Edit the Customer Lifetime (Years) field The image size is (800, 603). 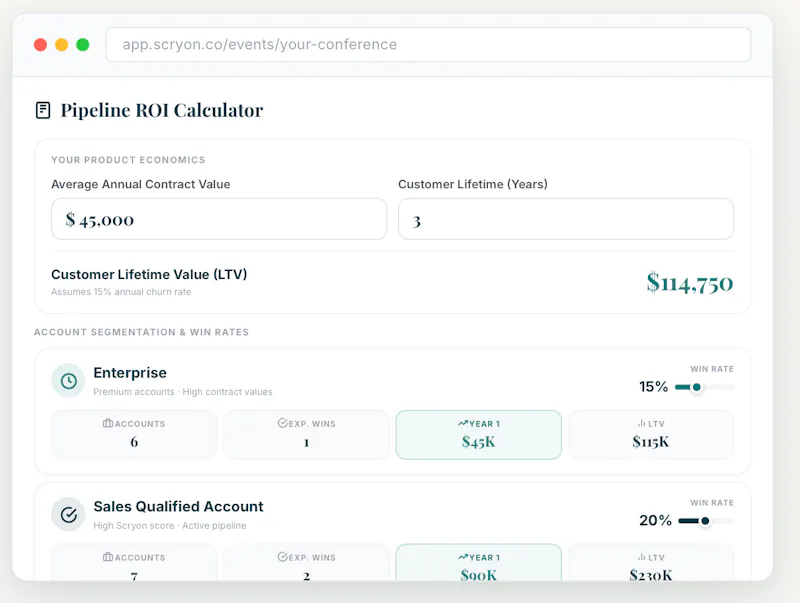(x=566, y=219)
